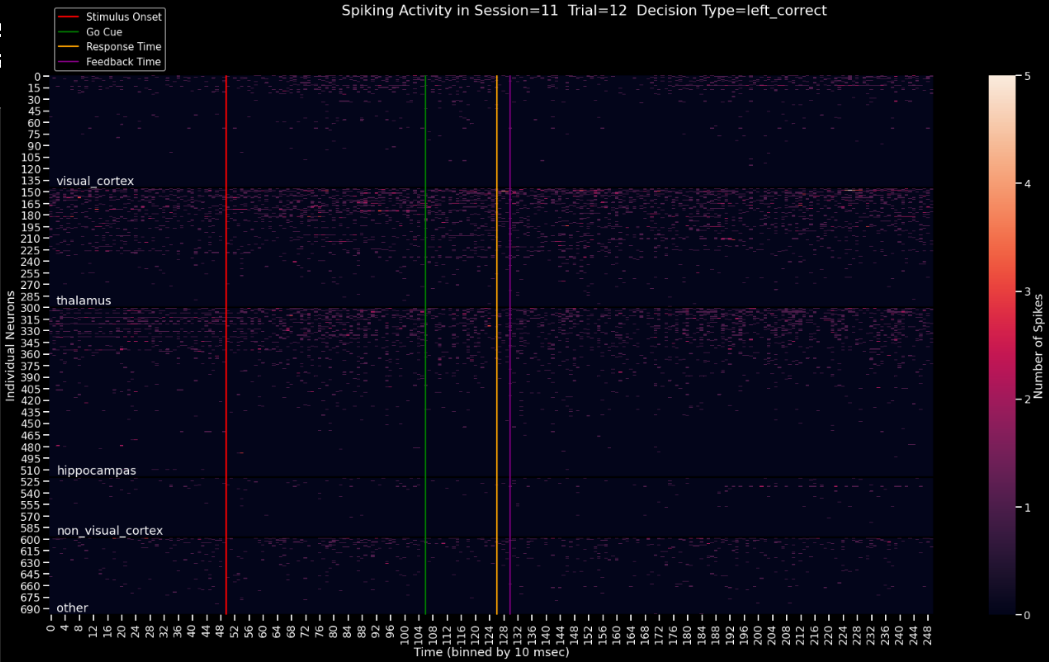The width and height of the screenshot is (1049, 662).
Task: Click the hippocampas region label
Action: pyautogui.click(x=96, y=471)
